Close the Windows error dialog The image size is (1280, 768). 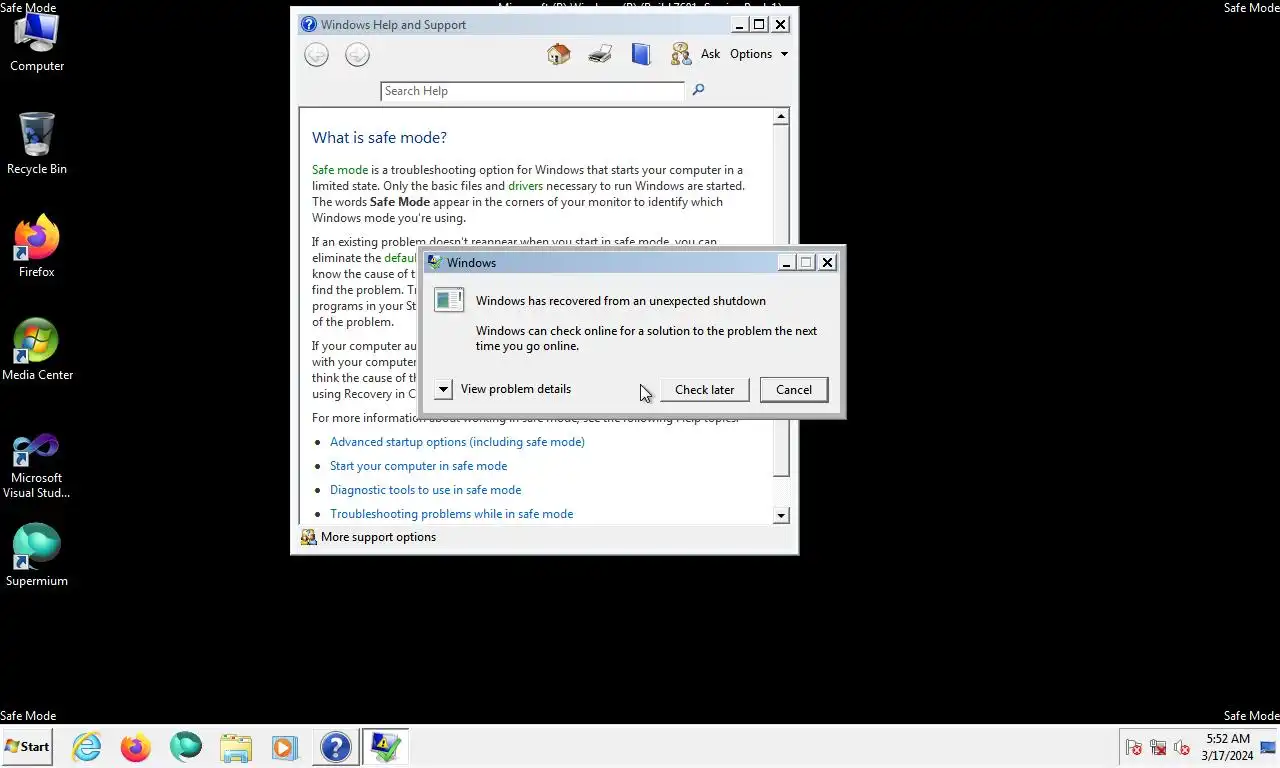[827, 262]
